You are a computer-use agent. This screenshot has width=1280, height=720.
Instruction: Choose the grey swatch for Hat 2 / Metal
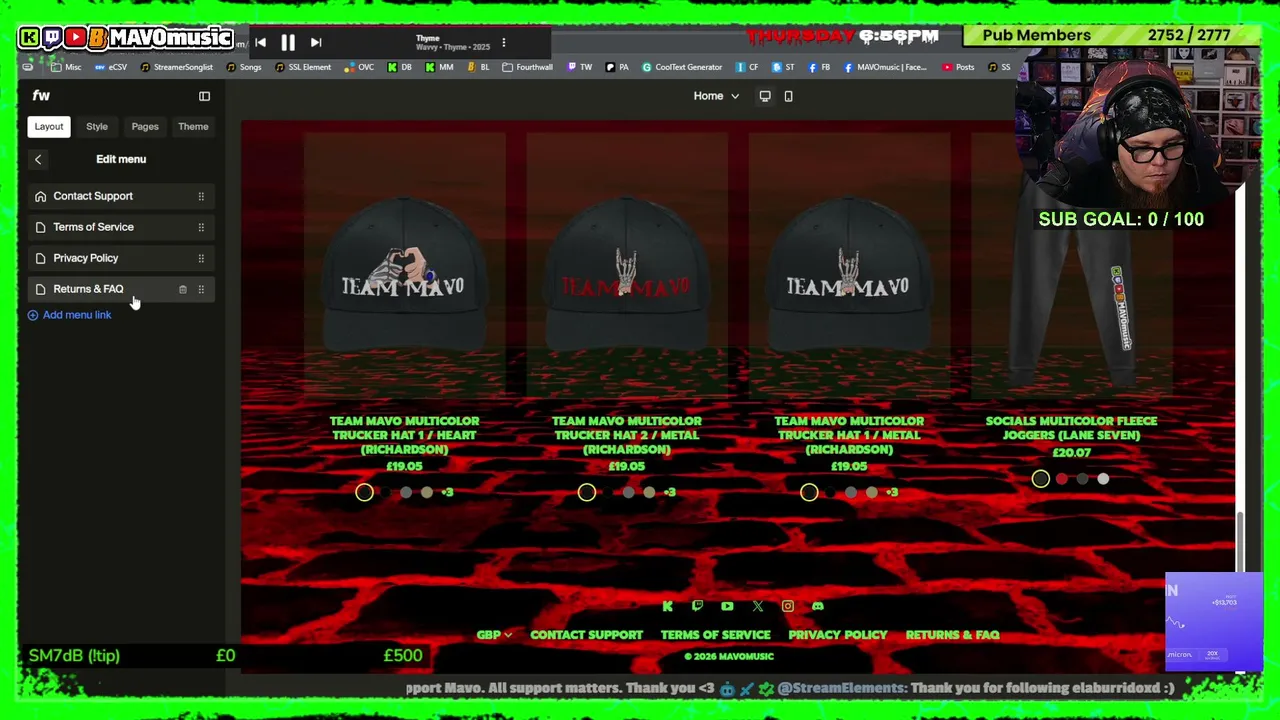(x=628, y=492)
